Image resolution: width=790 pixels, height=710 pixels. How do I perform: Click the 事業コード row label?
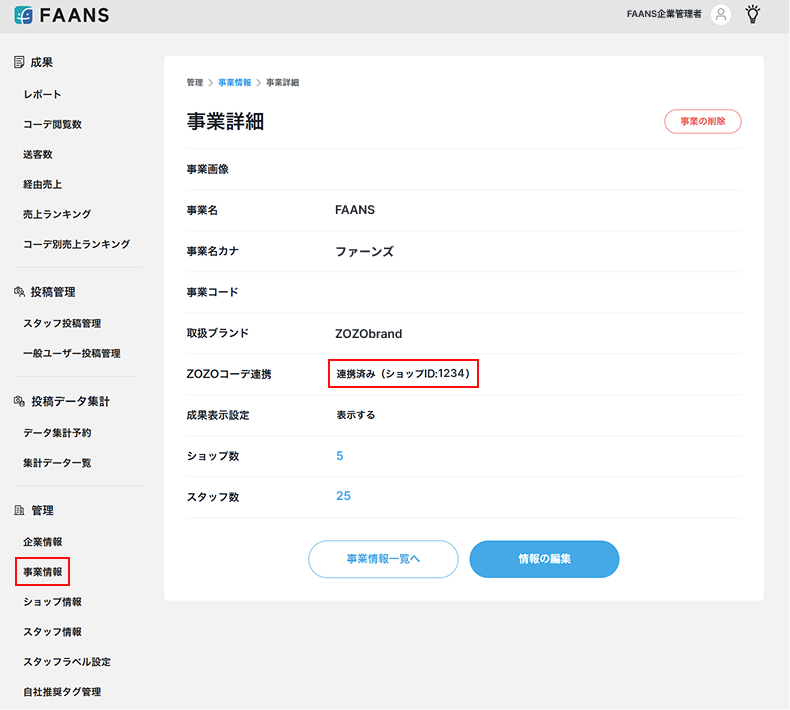[x=212, y=292]
